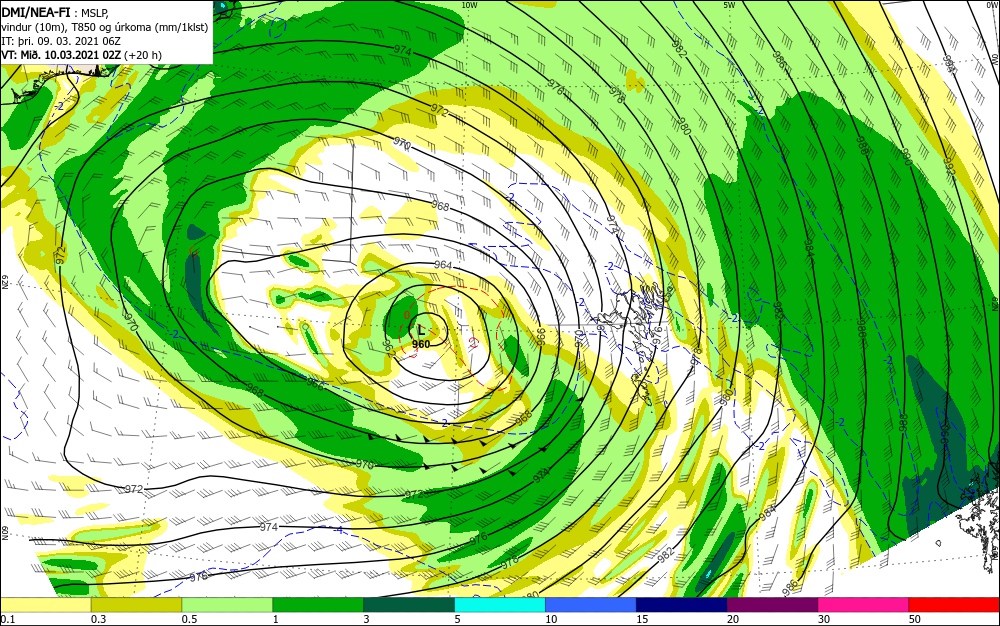Click the legend value label 0.3
The height and width of the screenshot is (626, 1000).
(98, 619)
